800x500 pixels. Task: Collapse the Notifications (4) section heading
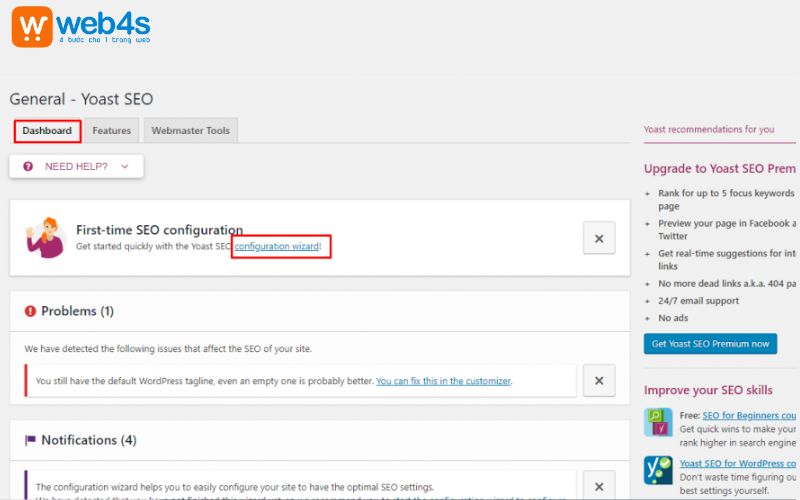tap(88, 440)
